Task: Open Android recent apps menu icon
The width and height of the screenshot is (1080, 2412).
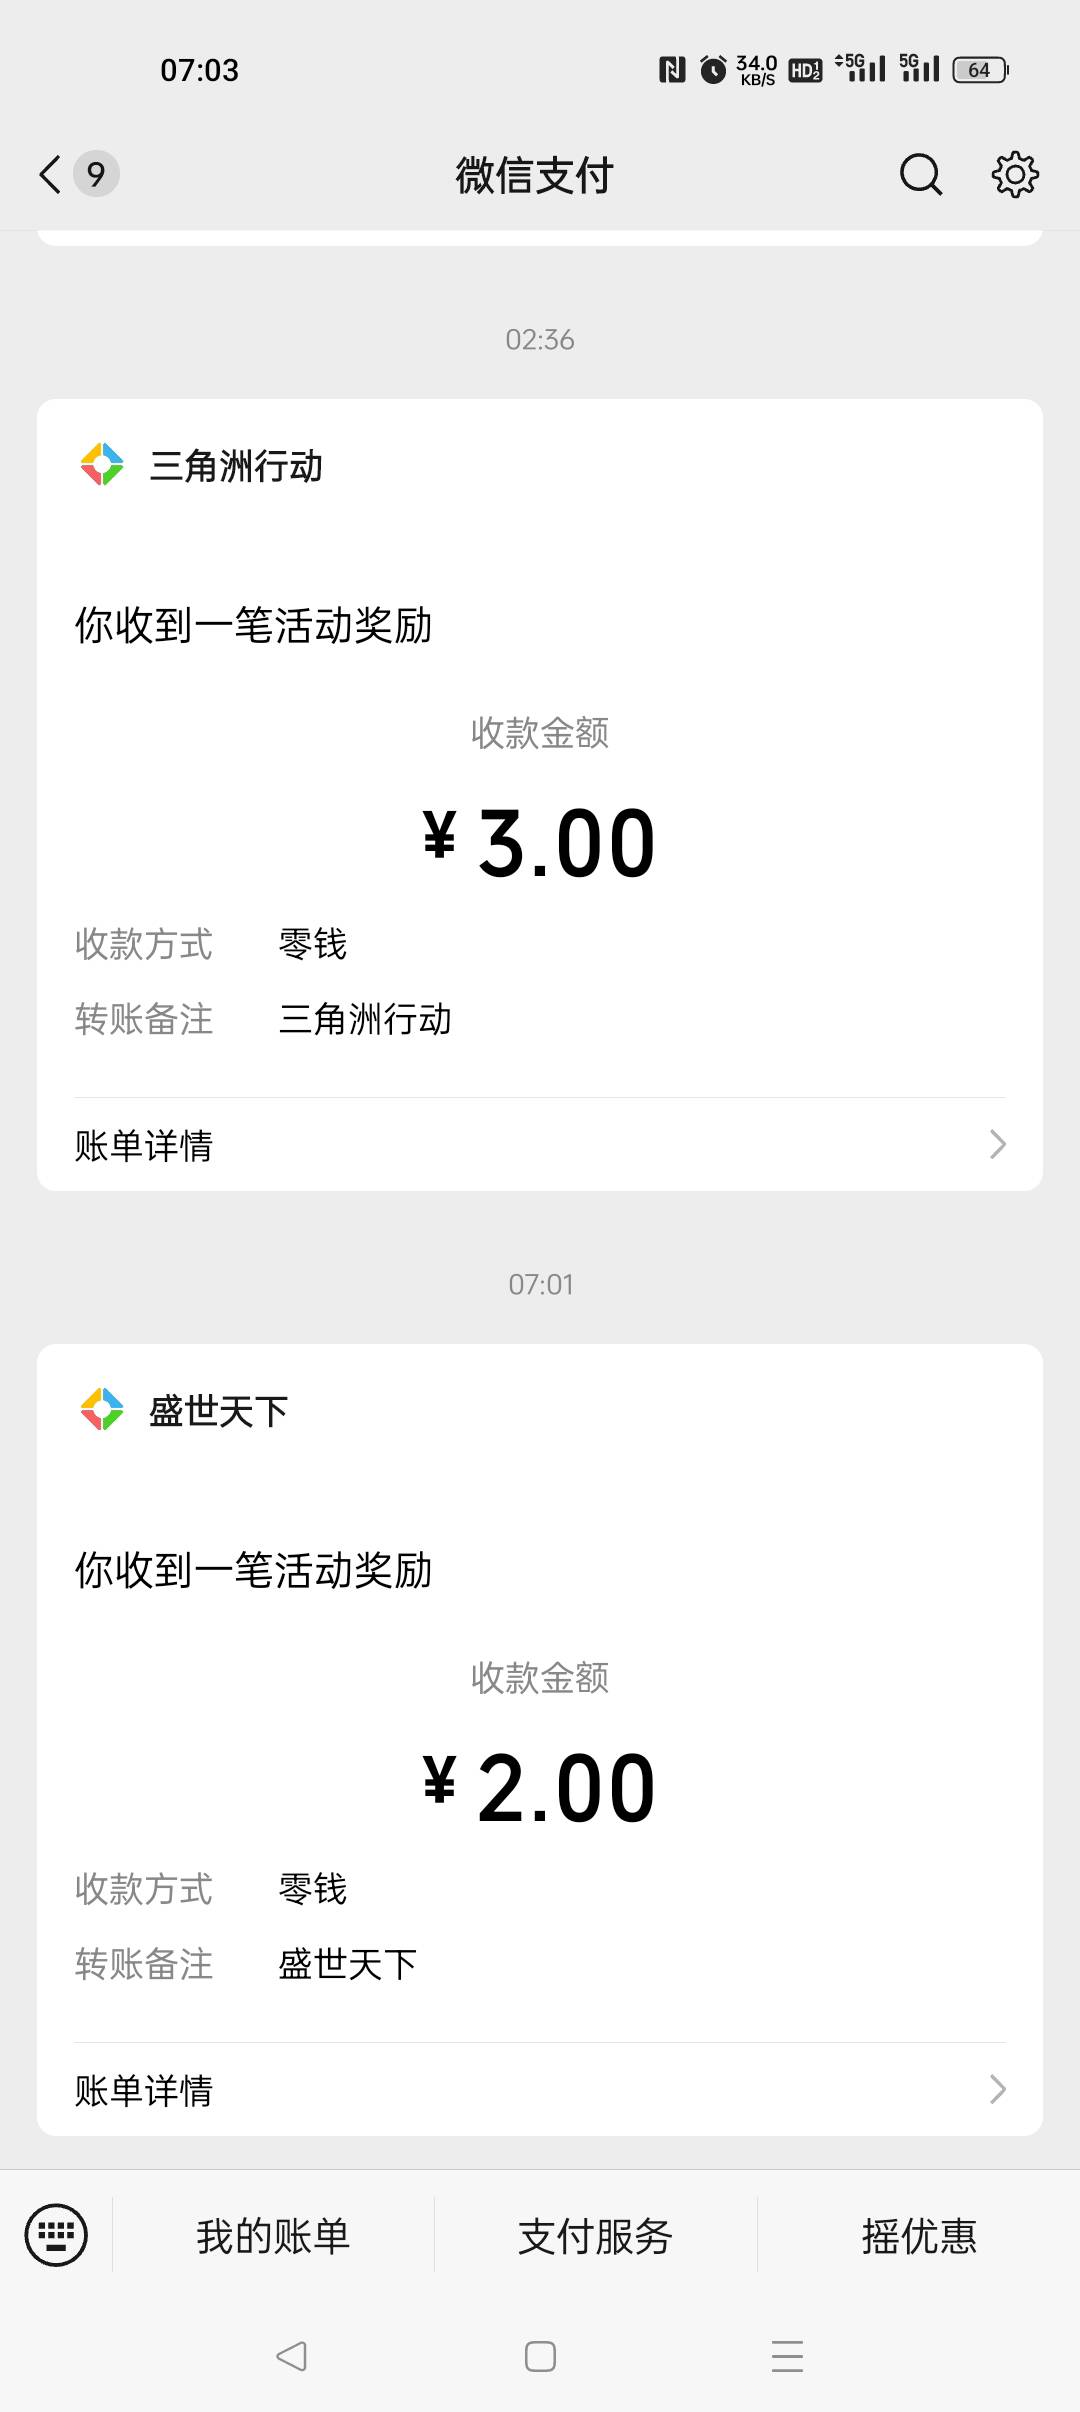Action: pyautogui.click(x=787, y=2356)
